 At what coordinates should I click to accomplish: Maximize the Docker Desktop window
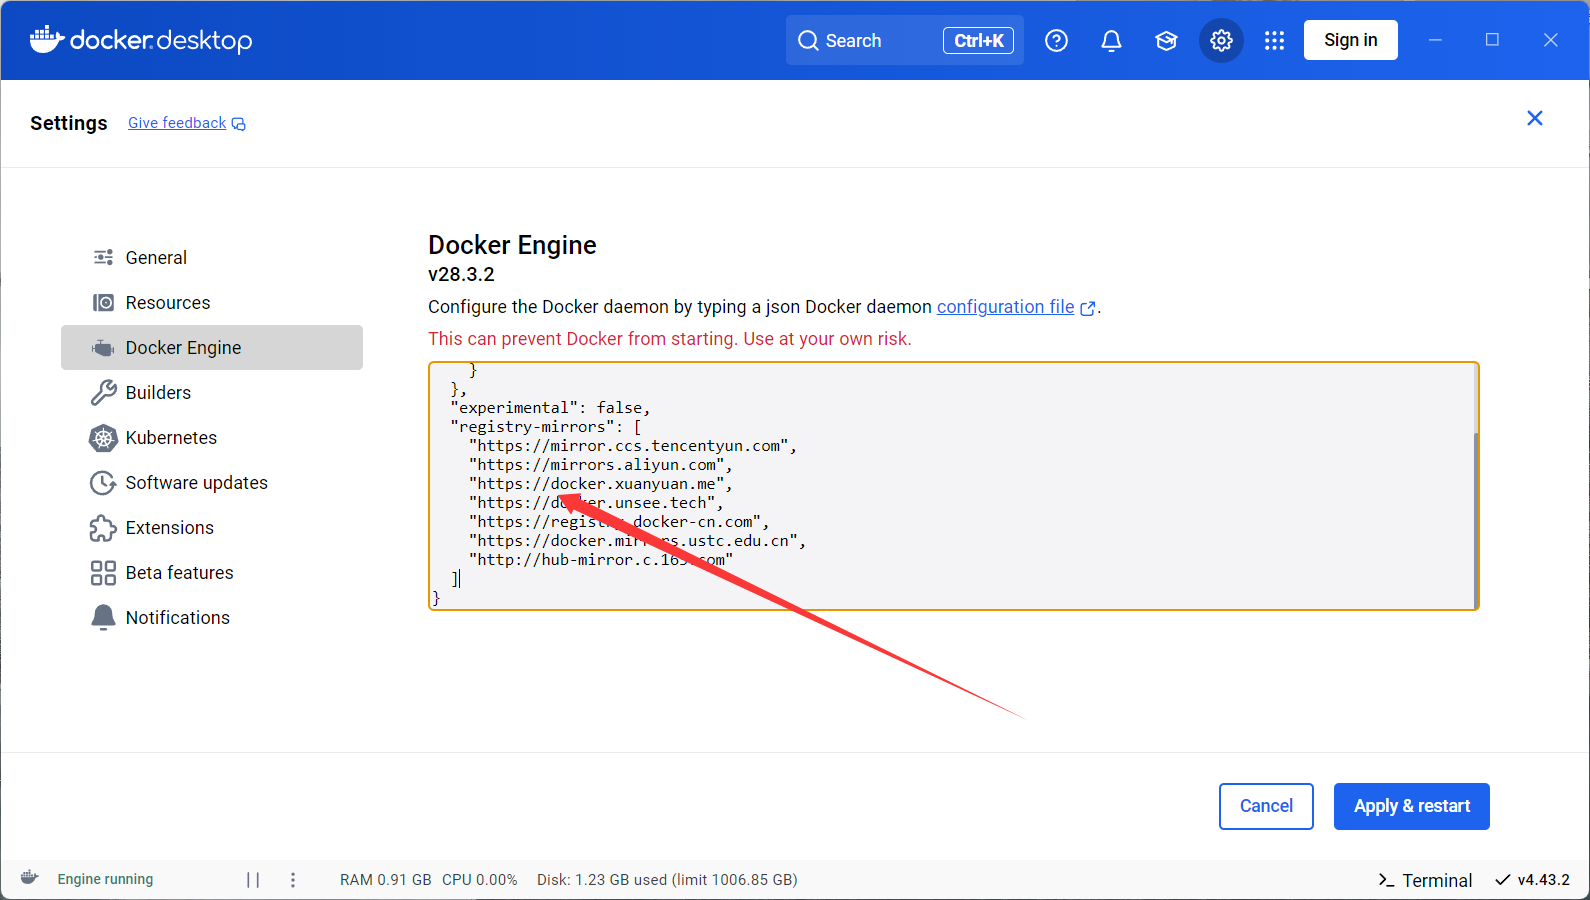tap(1492, 40)
